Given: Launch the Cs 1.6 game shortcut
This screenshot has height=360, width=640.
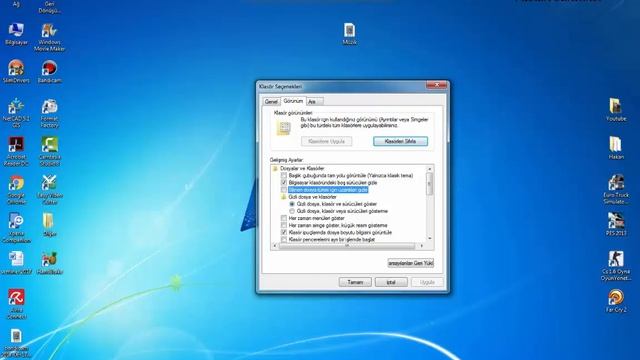Looking at the screenshot, I should coord(616,266).
